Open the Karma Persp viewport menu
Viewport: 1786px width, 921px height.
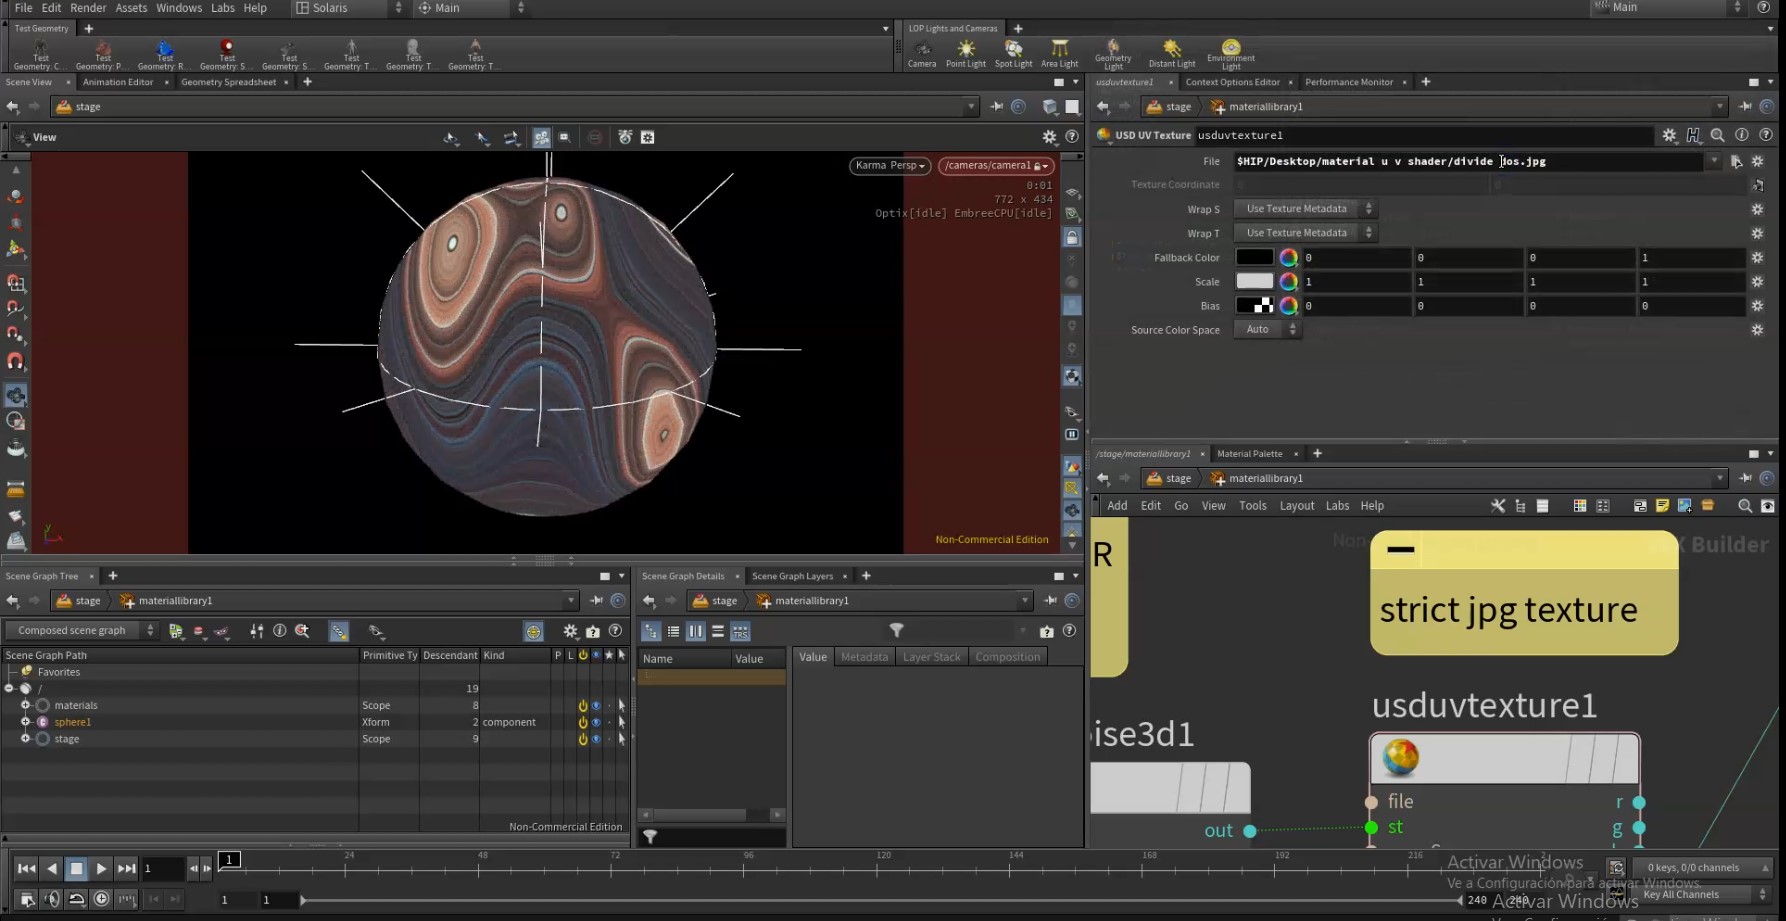[x=889, y=166]
